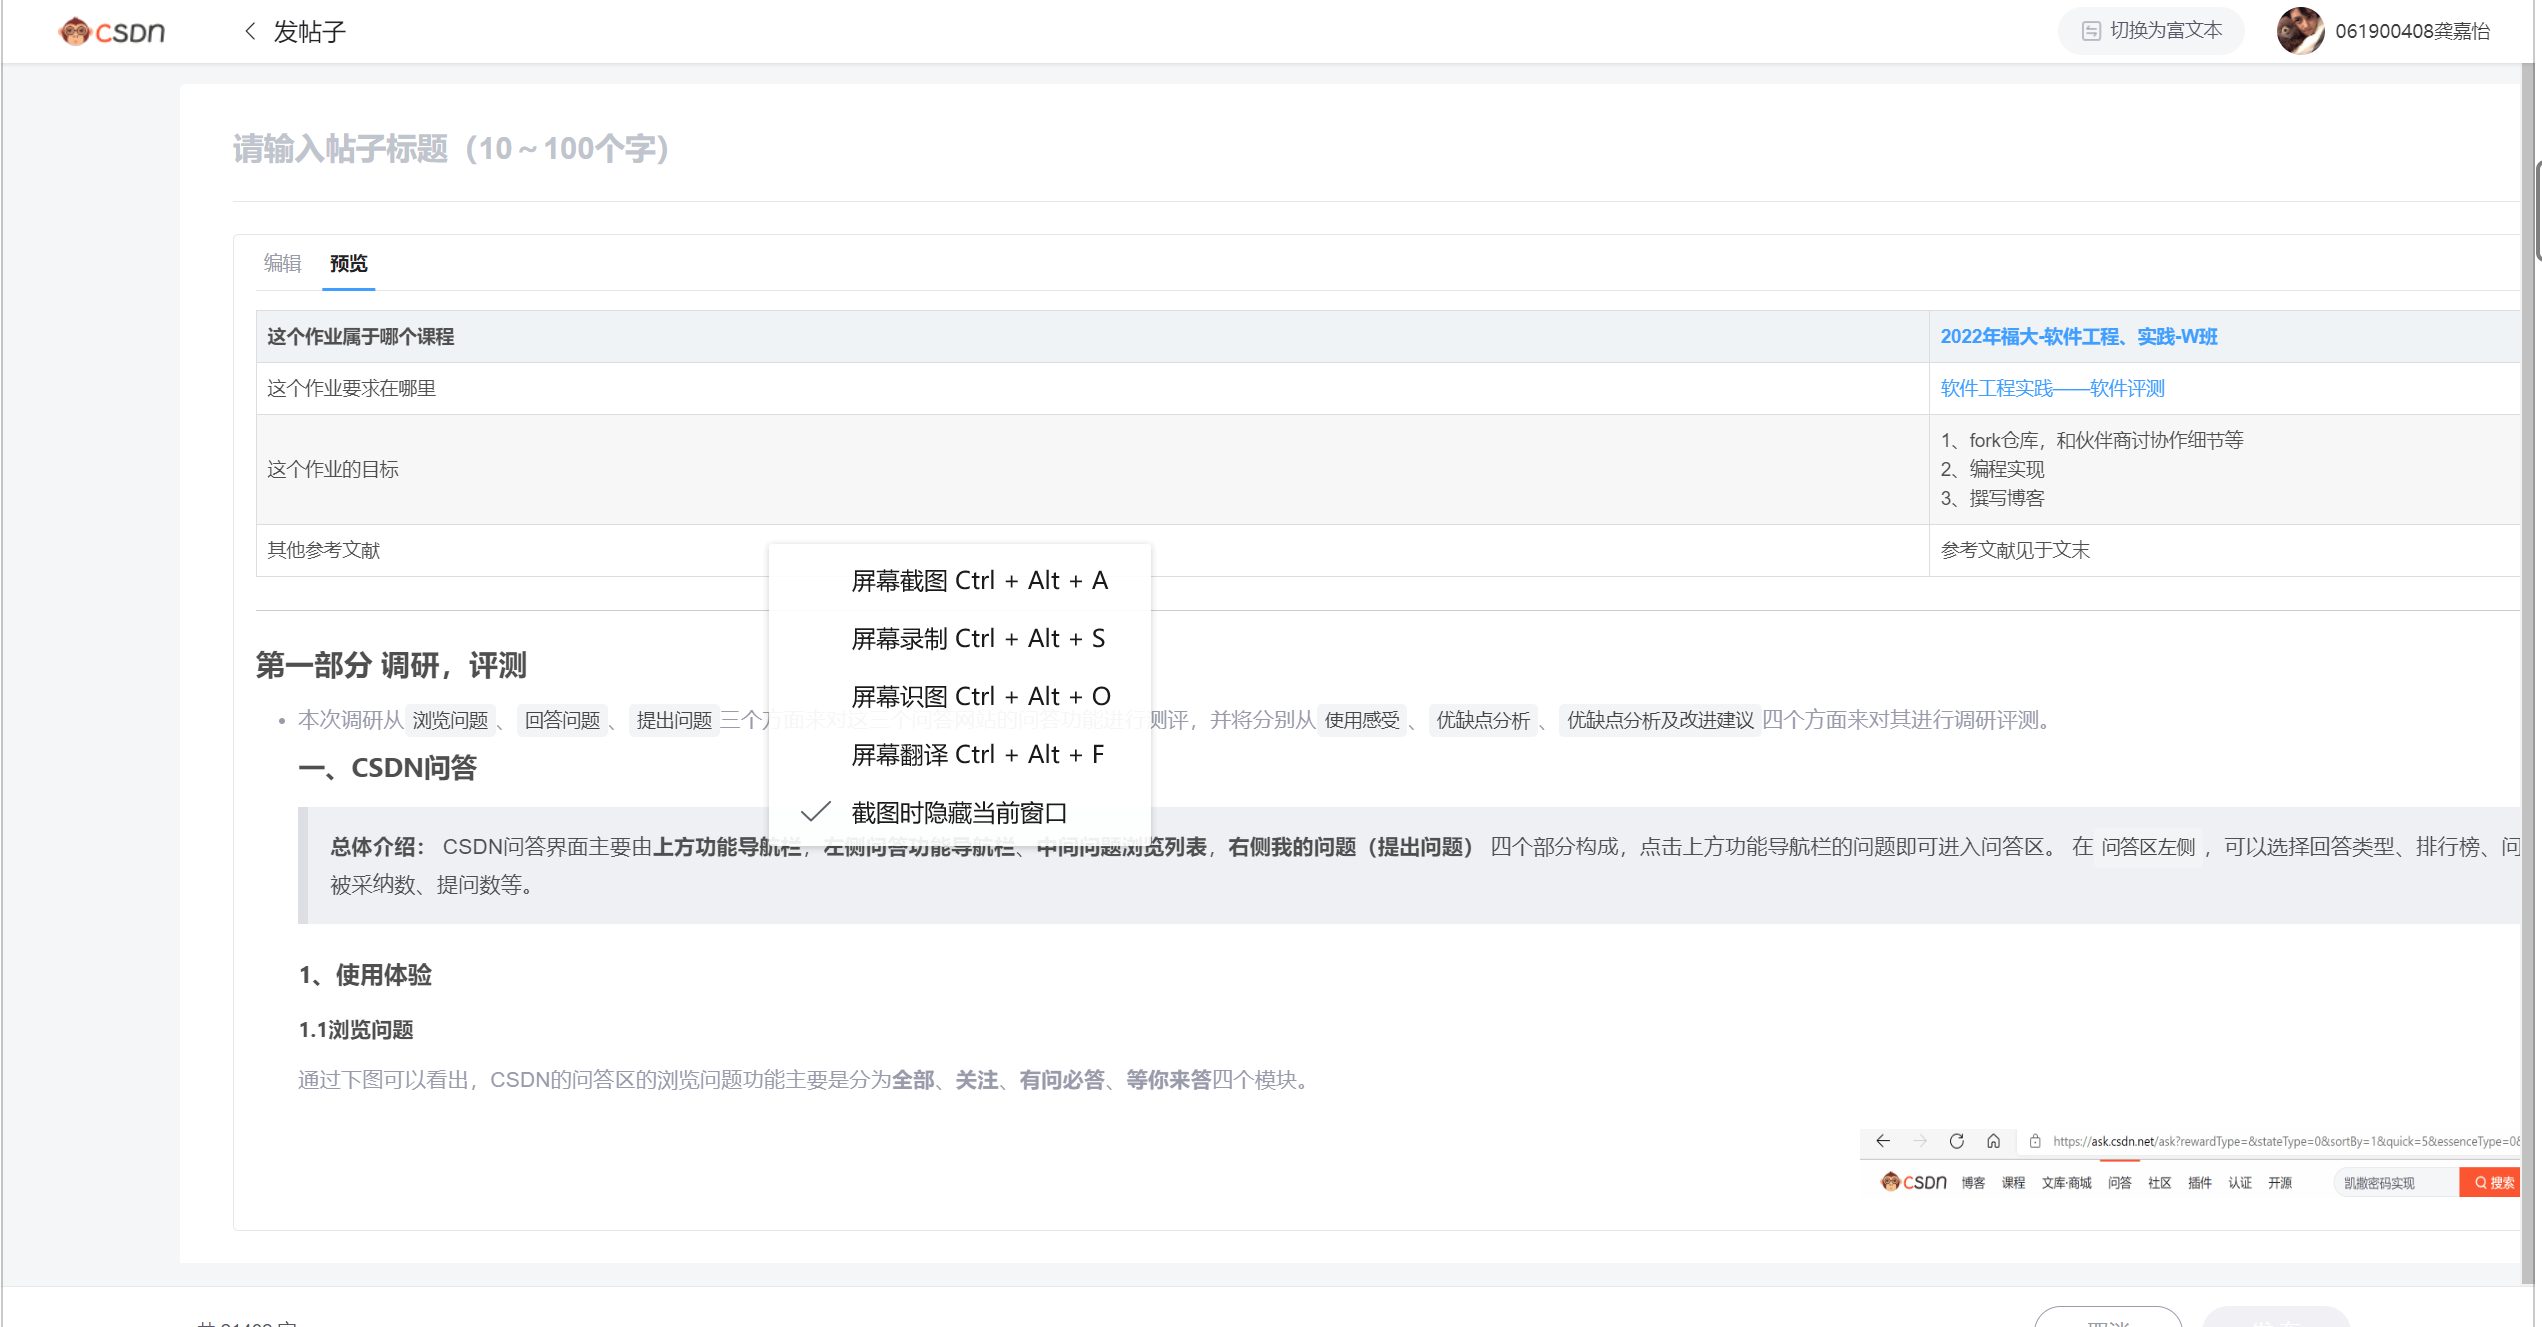2542x1327 pixels.
Task: Choose 屏幕录制 Ctrl+Alt+S menu entry
Action: (x=977, y=639)
